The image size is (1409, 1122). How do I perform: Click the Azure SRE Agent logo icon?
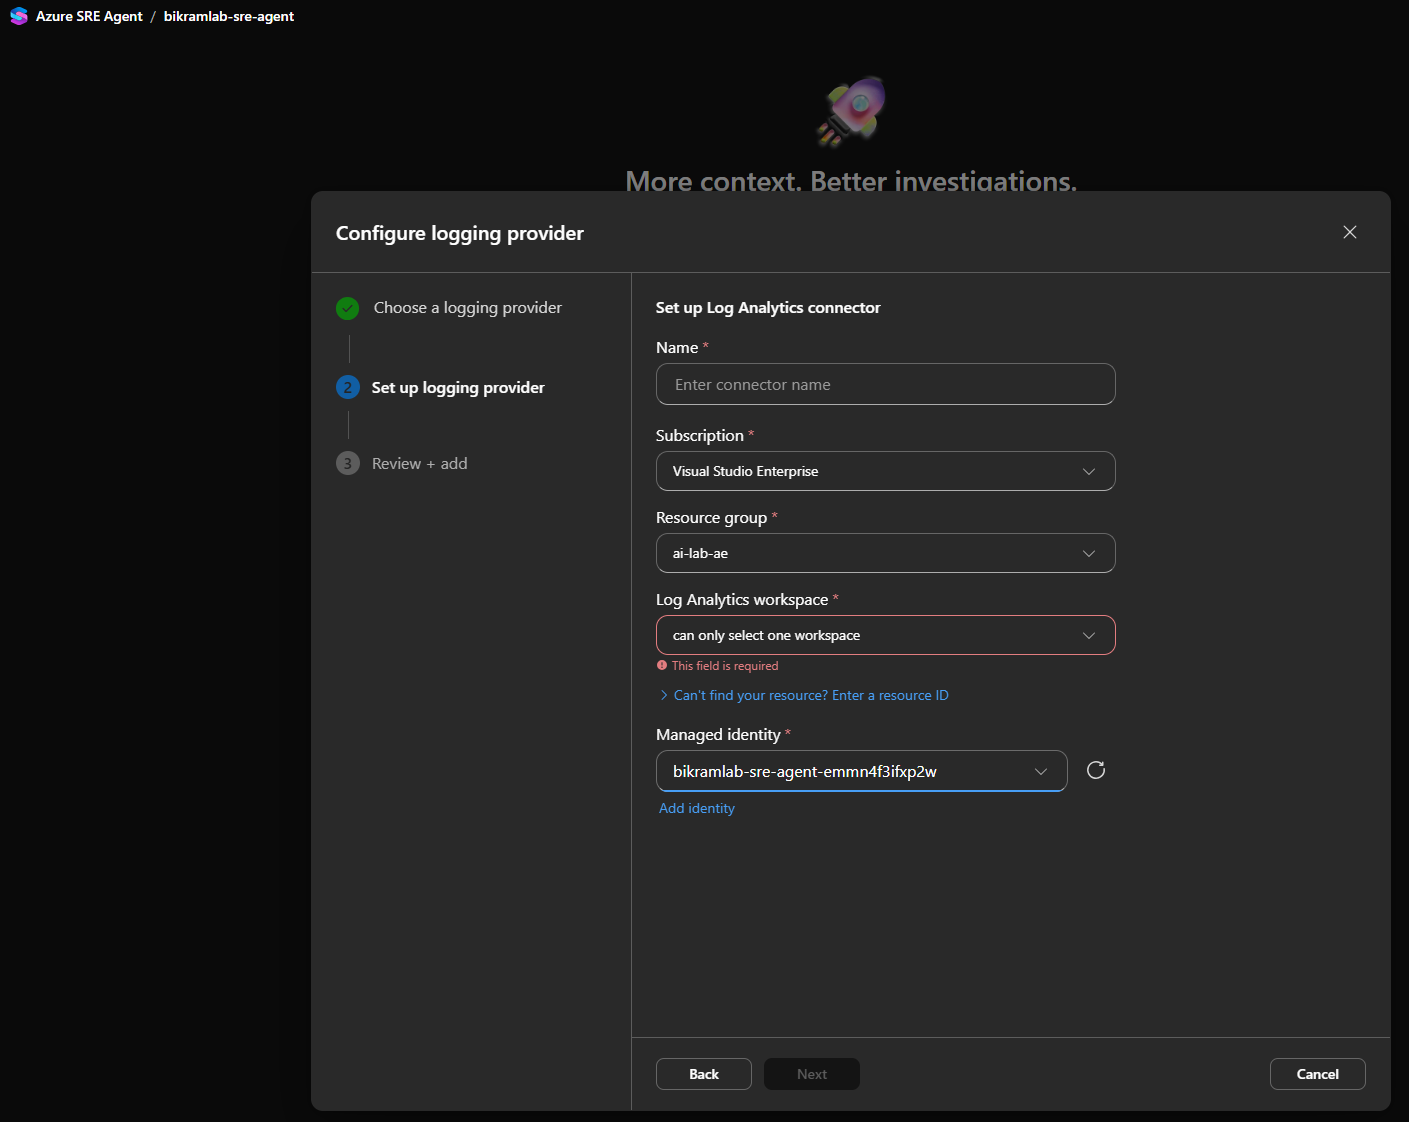[18, 16]
